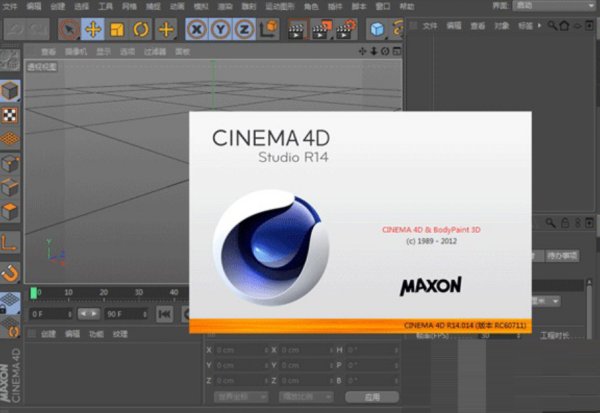Open the 渲染 render menu
The height and width of the screenshot is (413, 600).
(x=225, y=6)
